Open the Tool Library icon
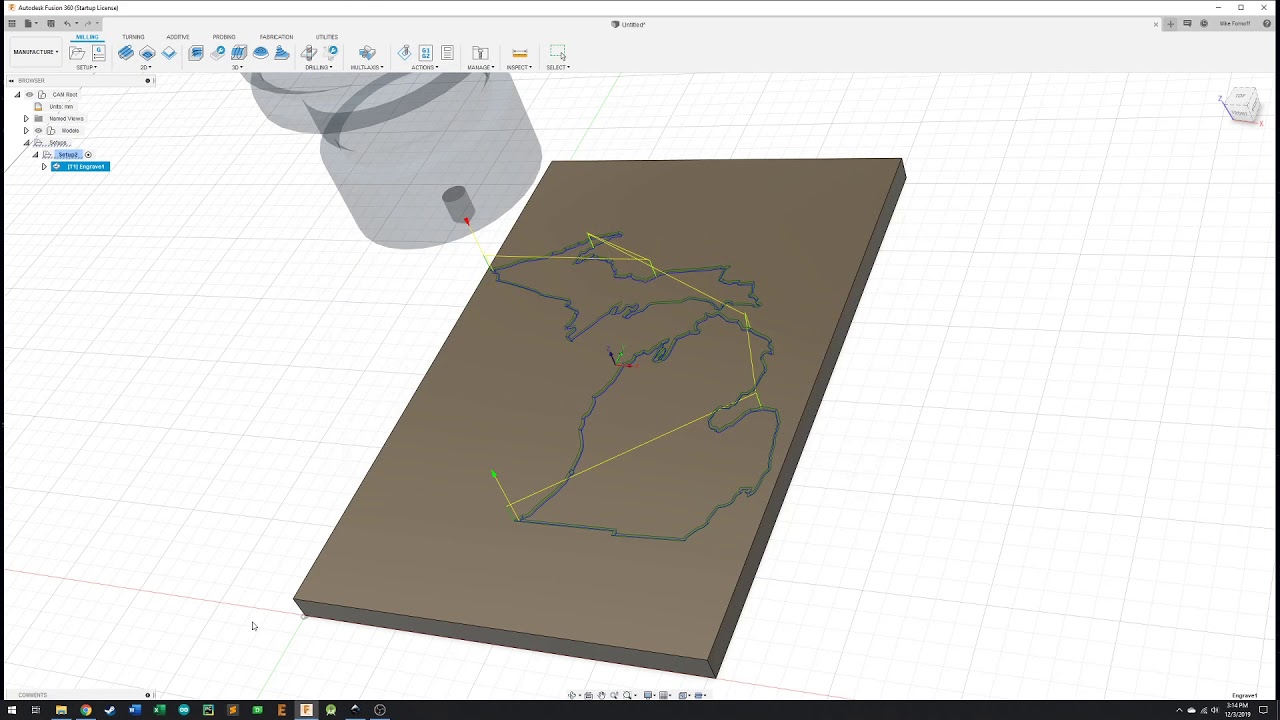This screenshot has width=1280, height=720. (480, 53)
